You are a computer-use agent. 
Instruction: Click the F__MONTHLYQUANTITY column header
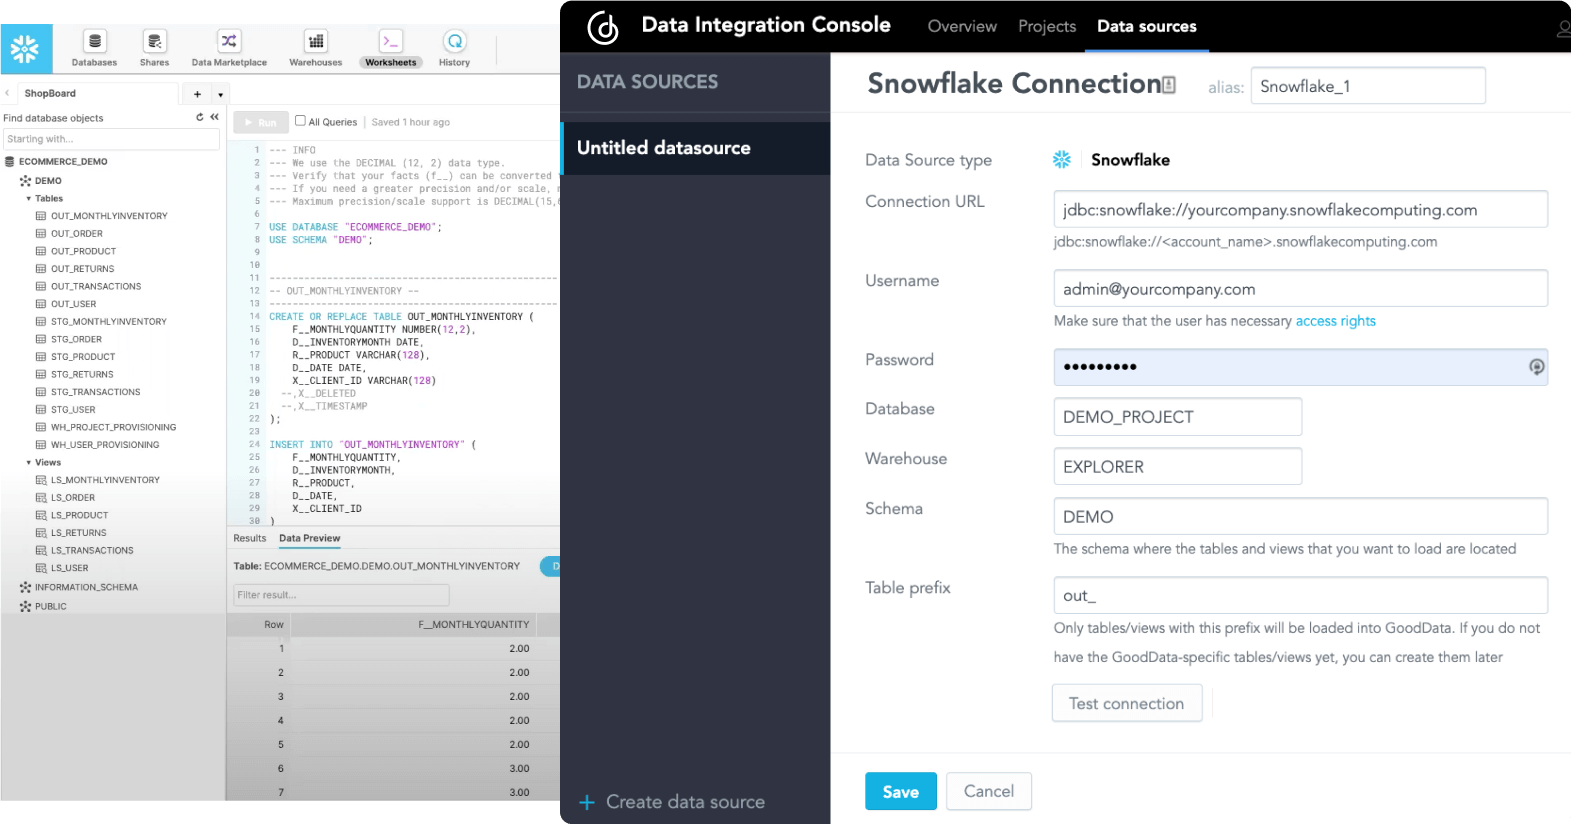474,624
